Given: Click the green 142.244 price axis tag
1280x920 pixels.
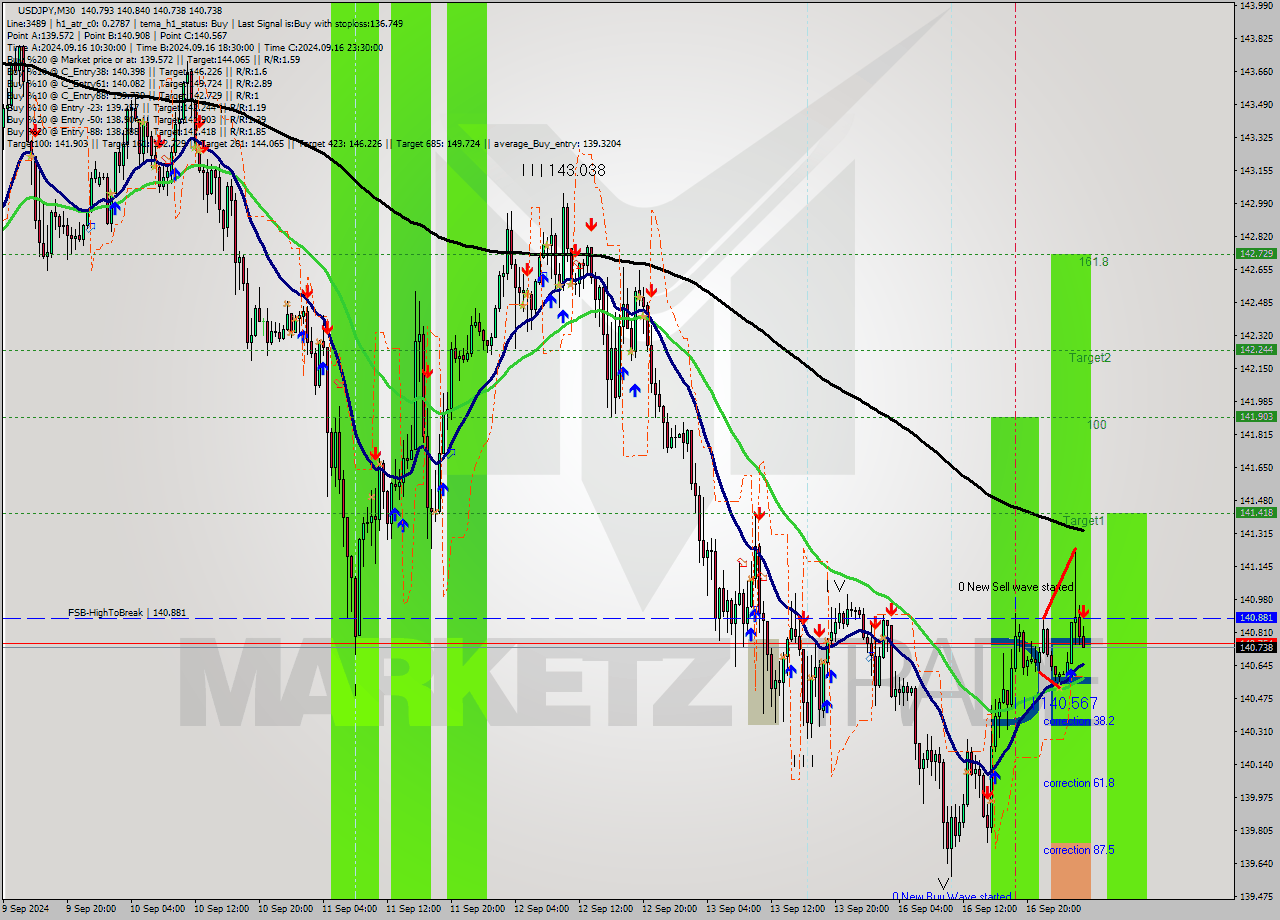Looking at the screenshot, I should pyautogui.click(x=1256, y=350).
